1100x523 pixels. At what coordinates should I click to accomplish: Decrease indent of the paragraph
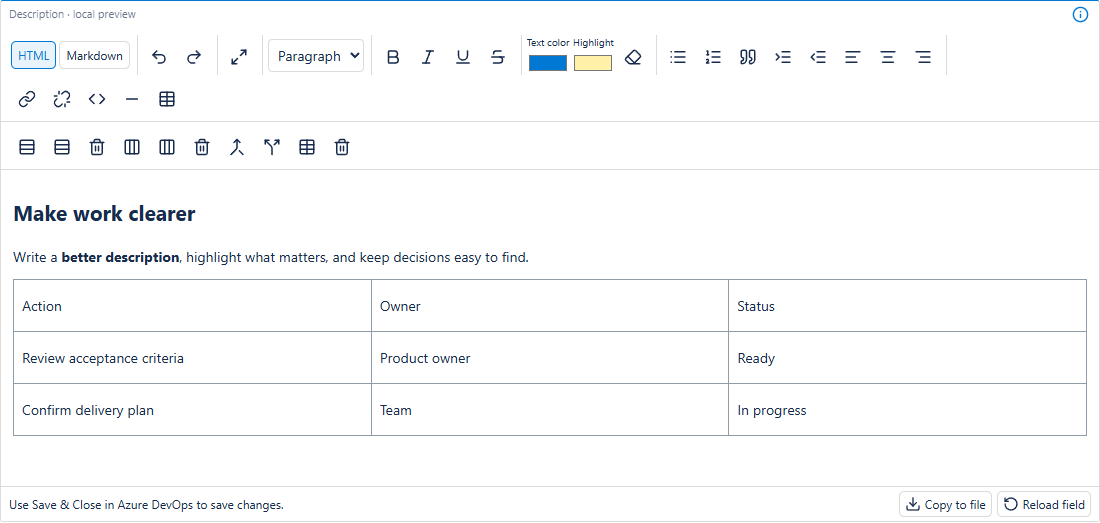coord(818,57)
